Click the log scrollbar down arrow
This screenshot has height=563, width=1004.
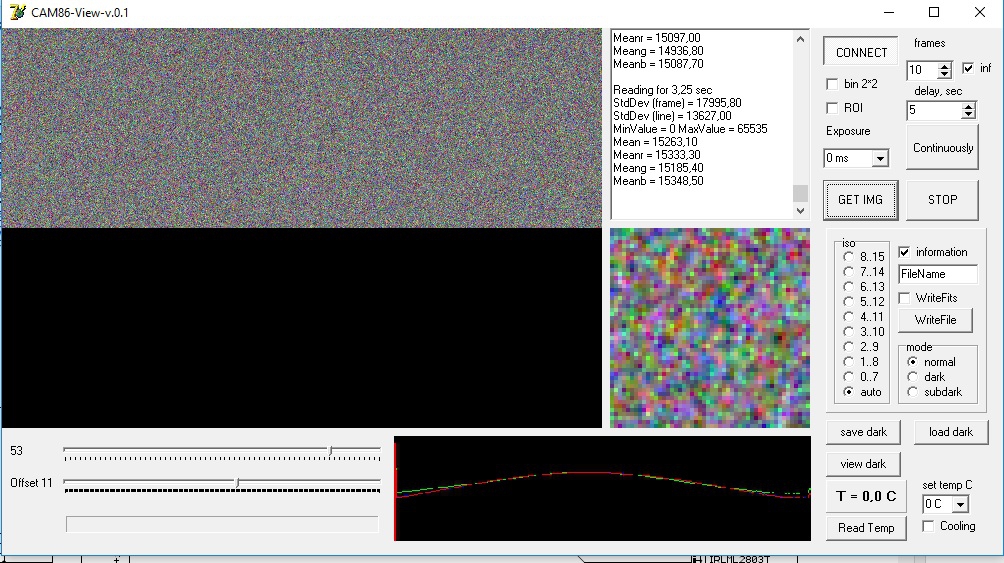800,210
